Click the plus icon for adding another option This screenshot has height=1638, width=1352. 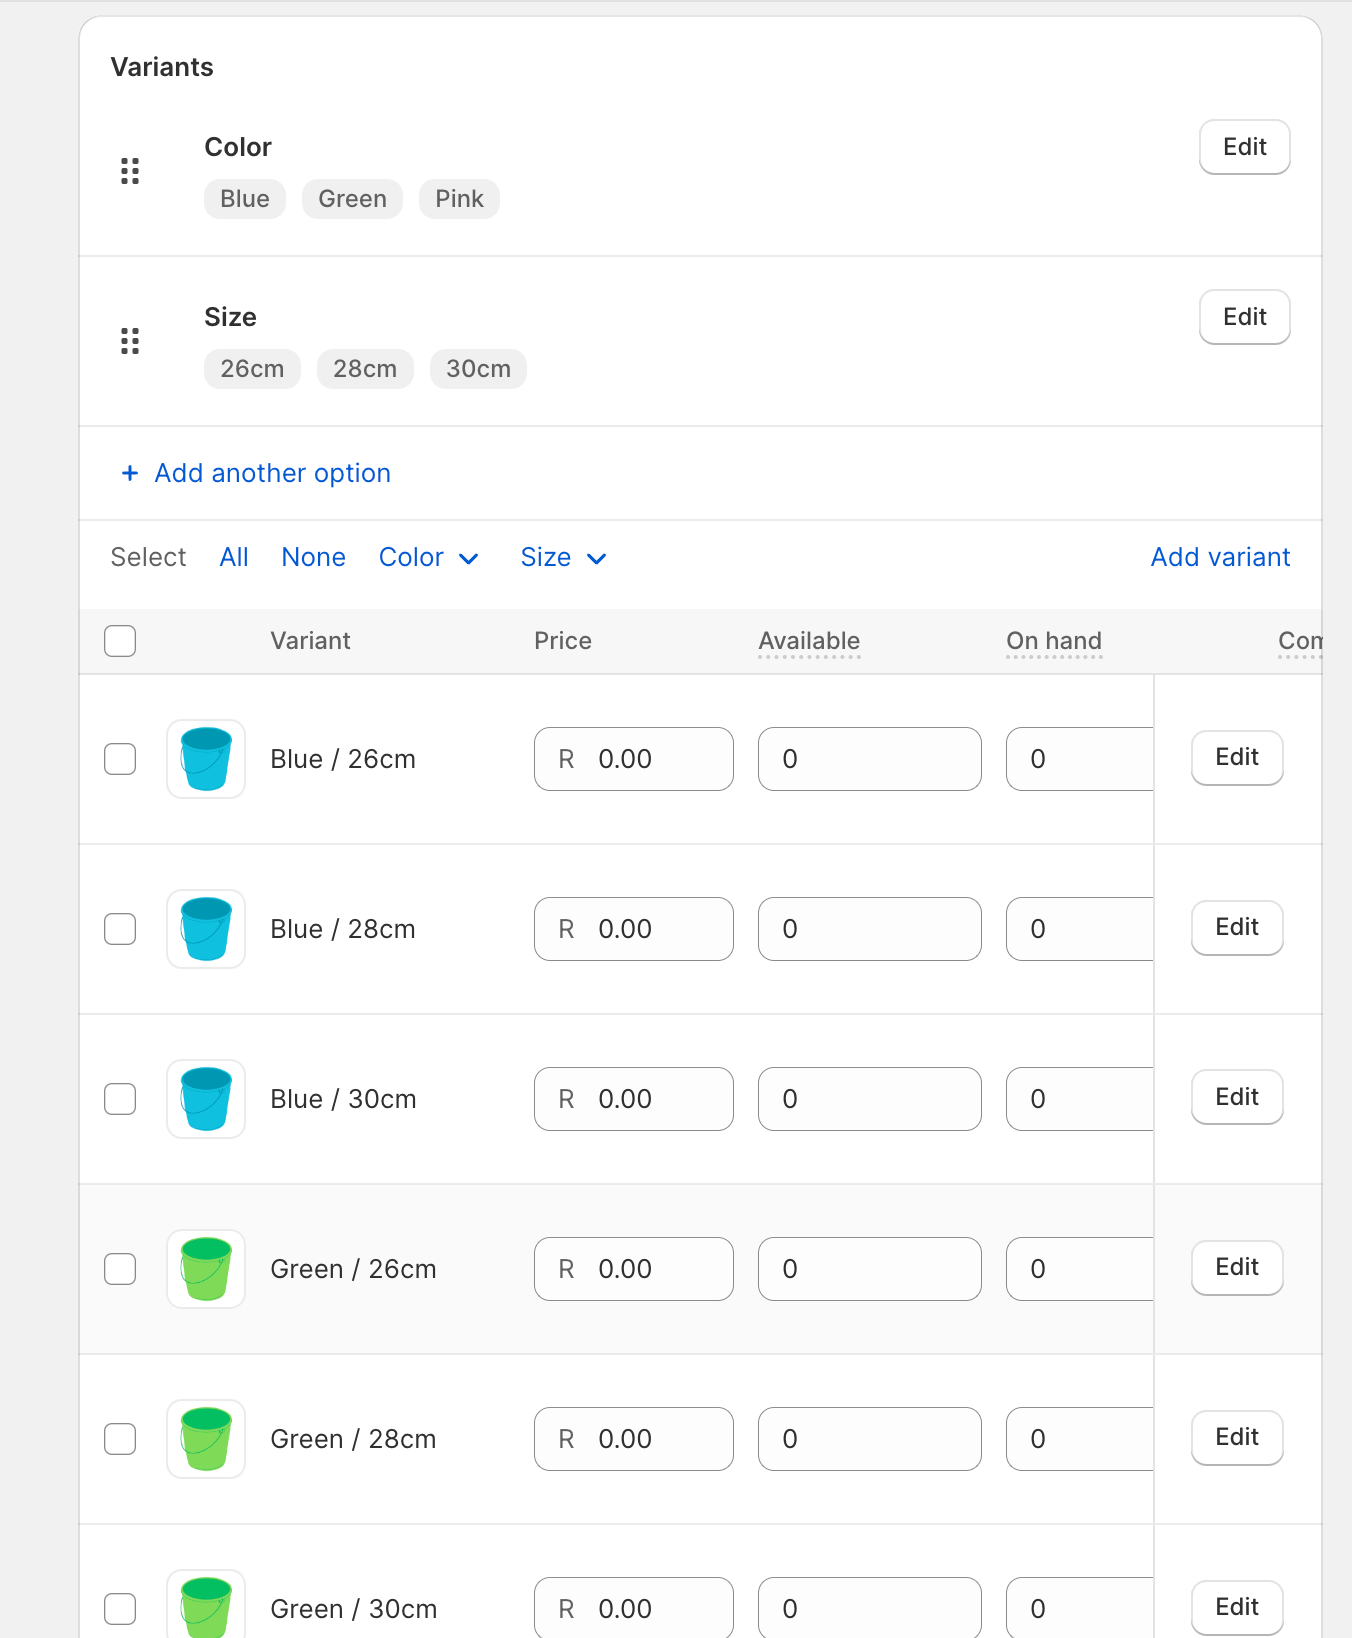pyautogui.click(x=130, y=473)
